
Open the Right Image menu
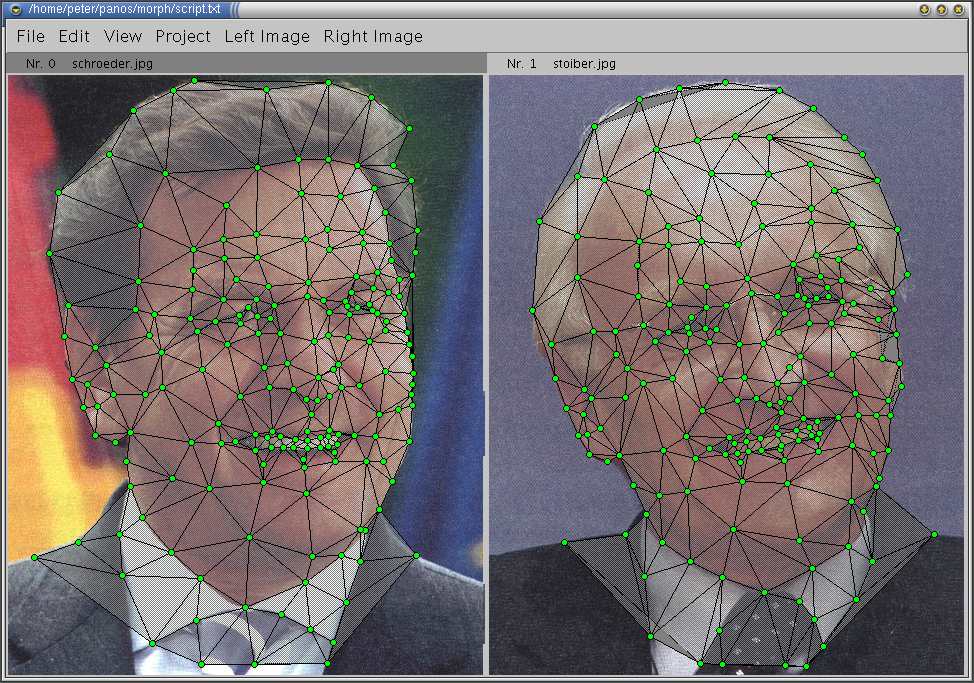coord(373,37)
